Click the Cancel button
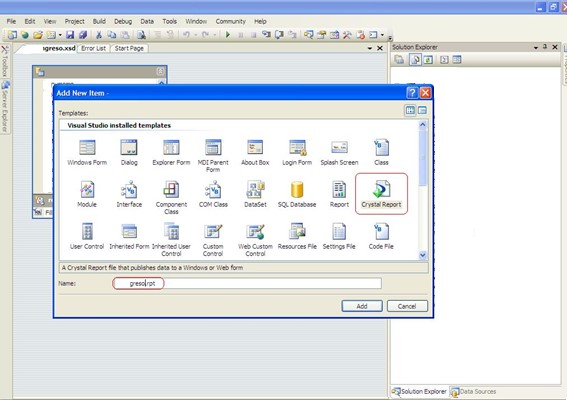This screenshot has height=400, width=567. coord(407,306)
